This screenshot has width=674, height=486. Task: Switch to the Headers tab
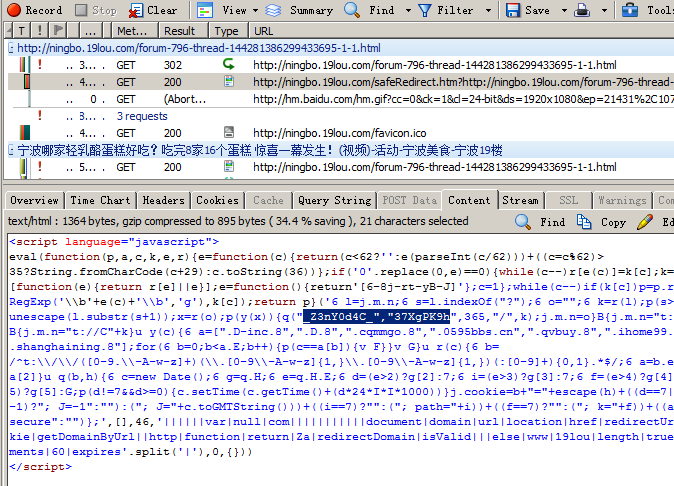pos(163,200)
